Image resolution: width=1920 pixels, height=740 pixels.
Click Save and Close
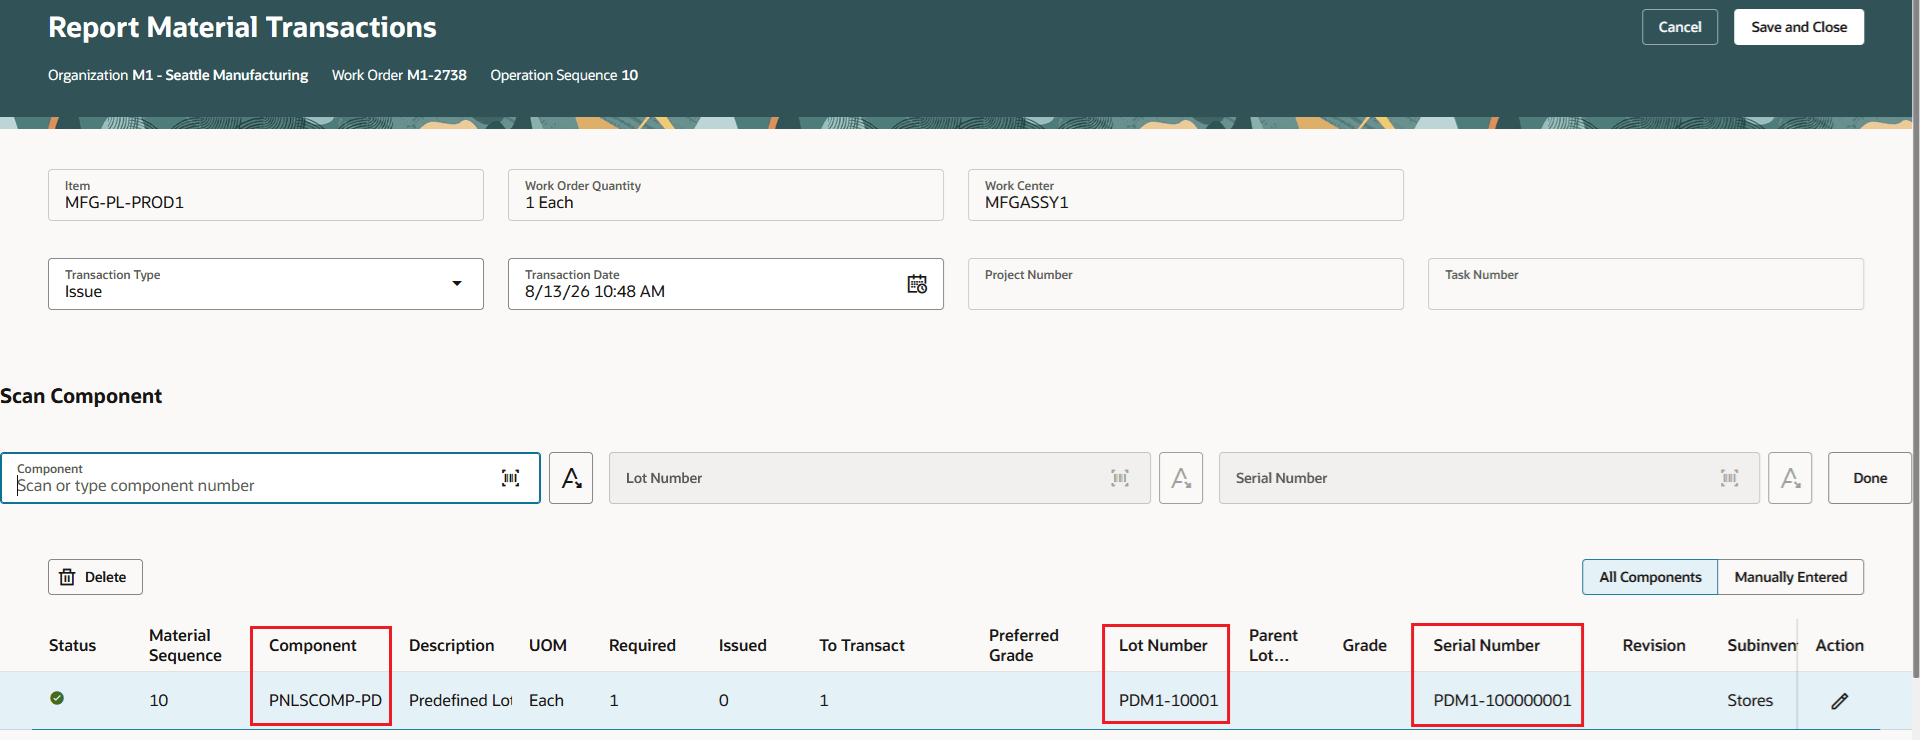tap(1799, 27)
